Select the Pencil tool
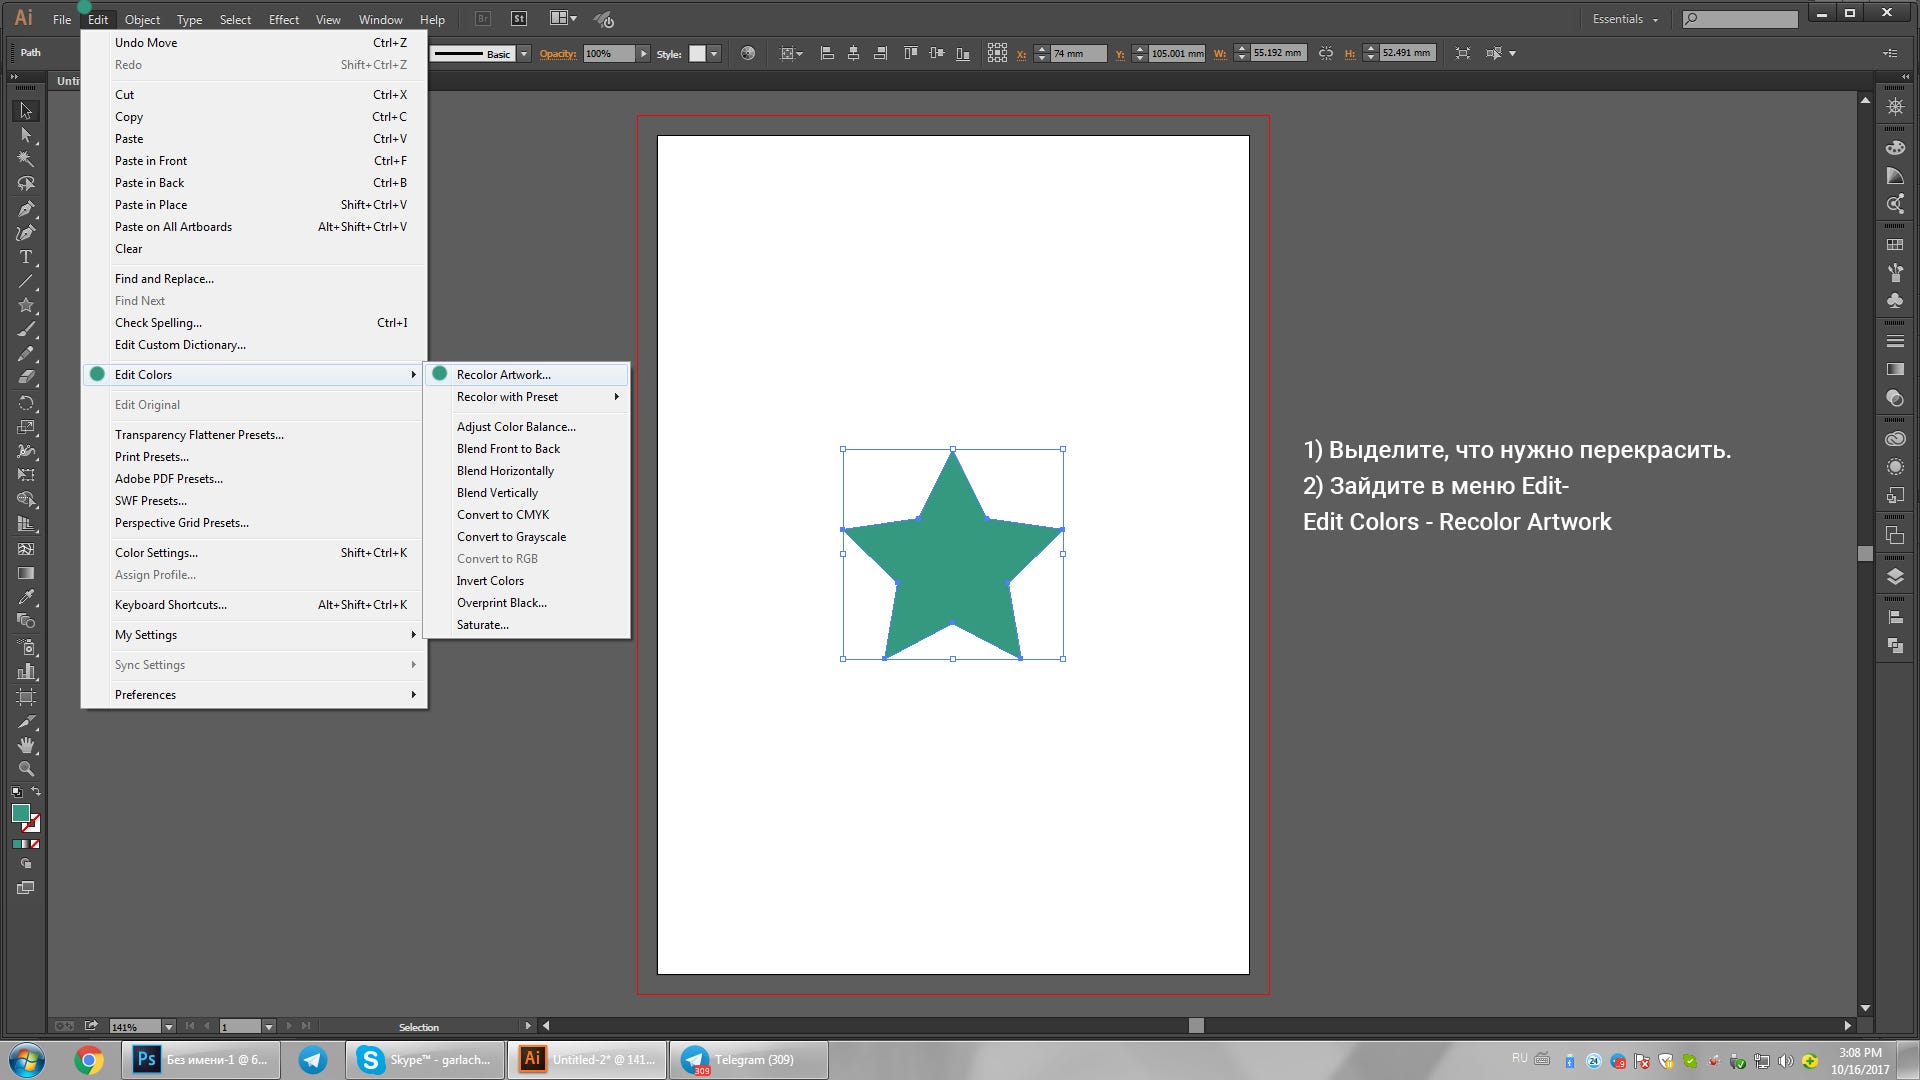 click(26, 354)
